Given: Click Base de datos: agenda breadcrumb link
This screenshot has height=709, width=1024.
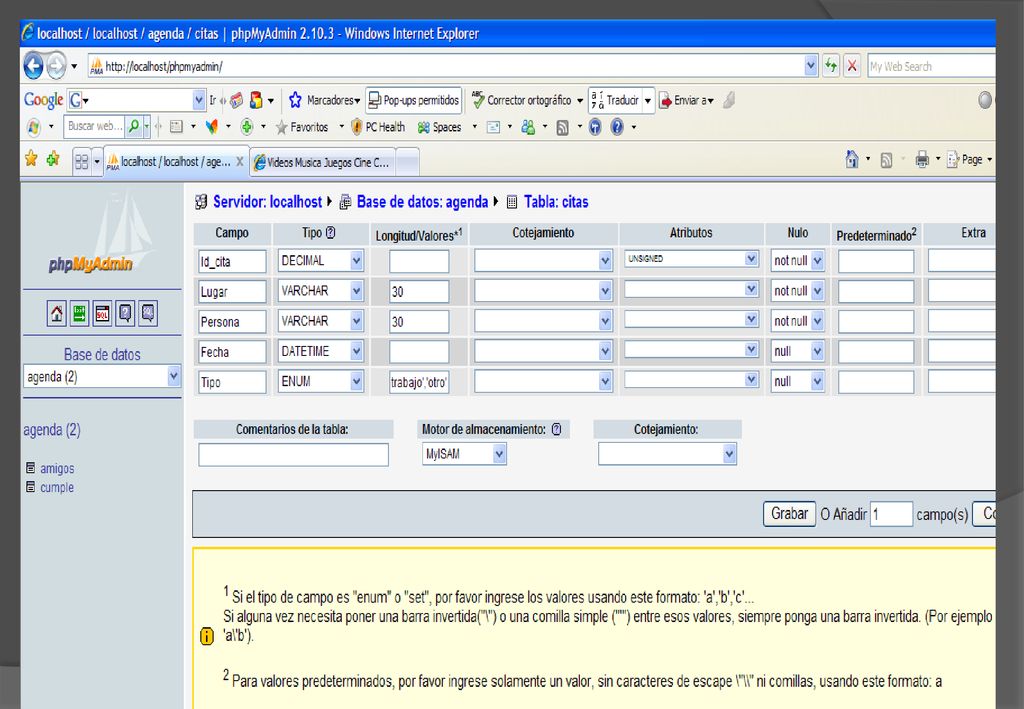Looking at the screenshot, I should (x=422, y=202).
